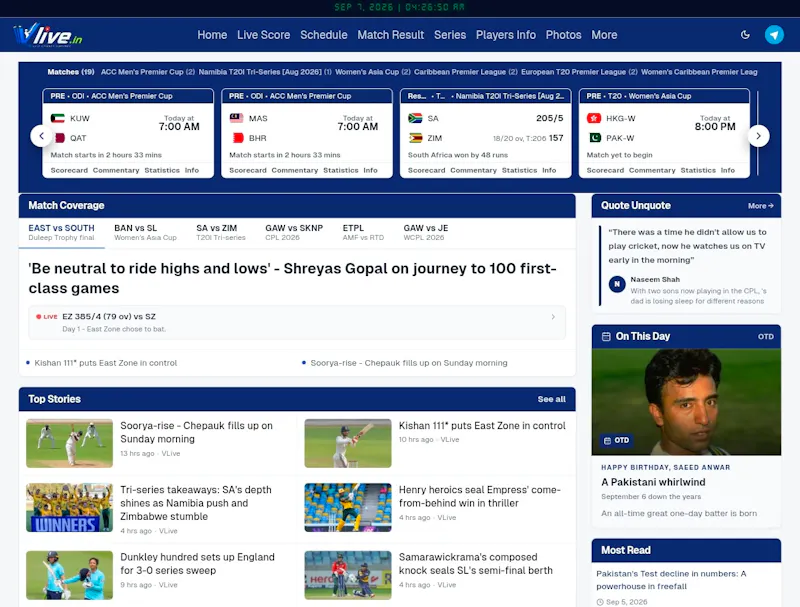Open Players Info page
The height and width of the screenshot is (607, 800).
click(506, 35)
